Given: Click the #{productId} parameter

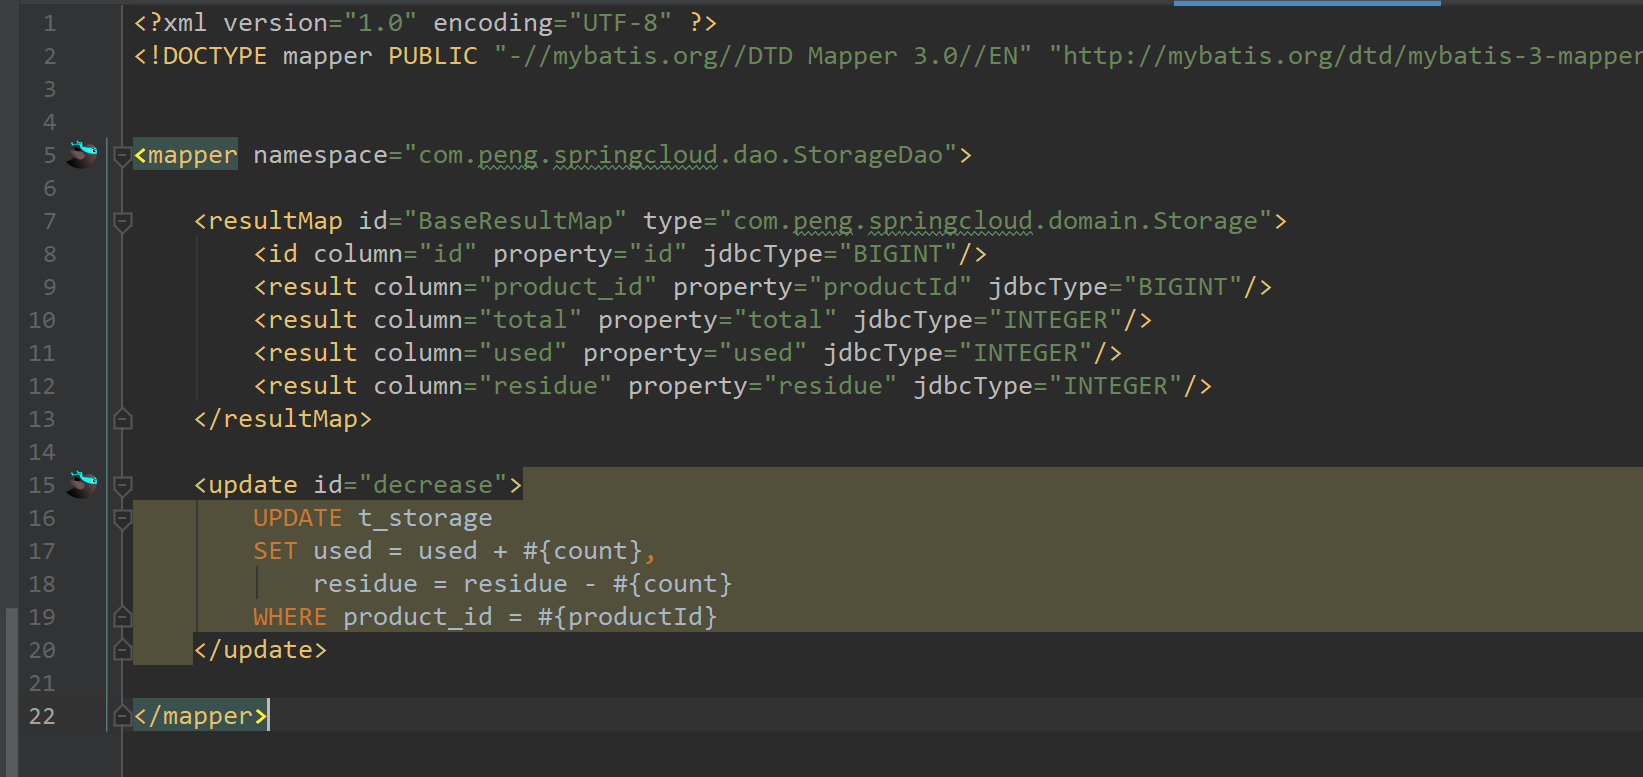Looking at the screenshot, I should point(628,617).
